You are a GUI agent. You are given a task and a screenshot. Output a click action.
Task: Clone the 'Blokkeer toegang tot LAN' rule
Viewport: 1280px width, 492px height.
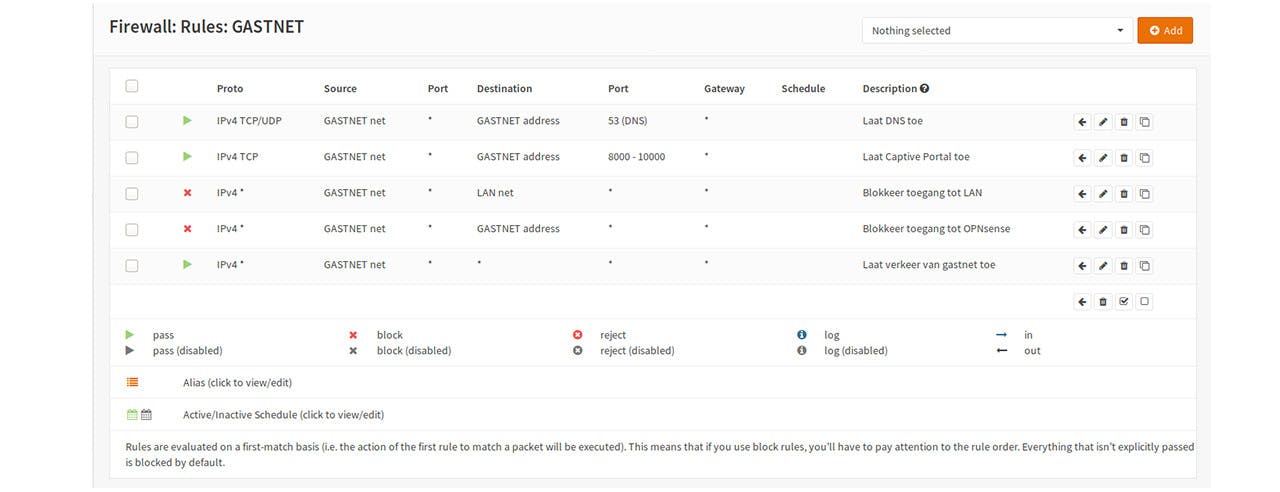[x=1145, y=194]
